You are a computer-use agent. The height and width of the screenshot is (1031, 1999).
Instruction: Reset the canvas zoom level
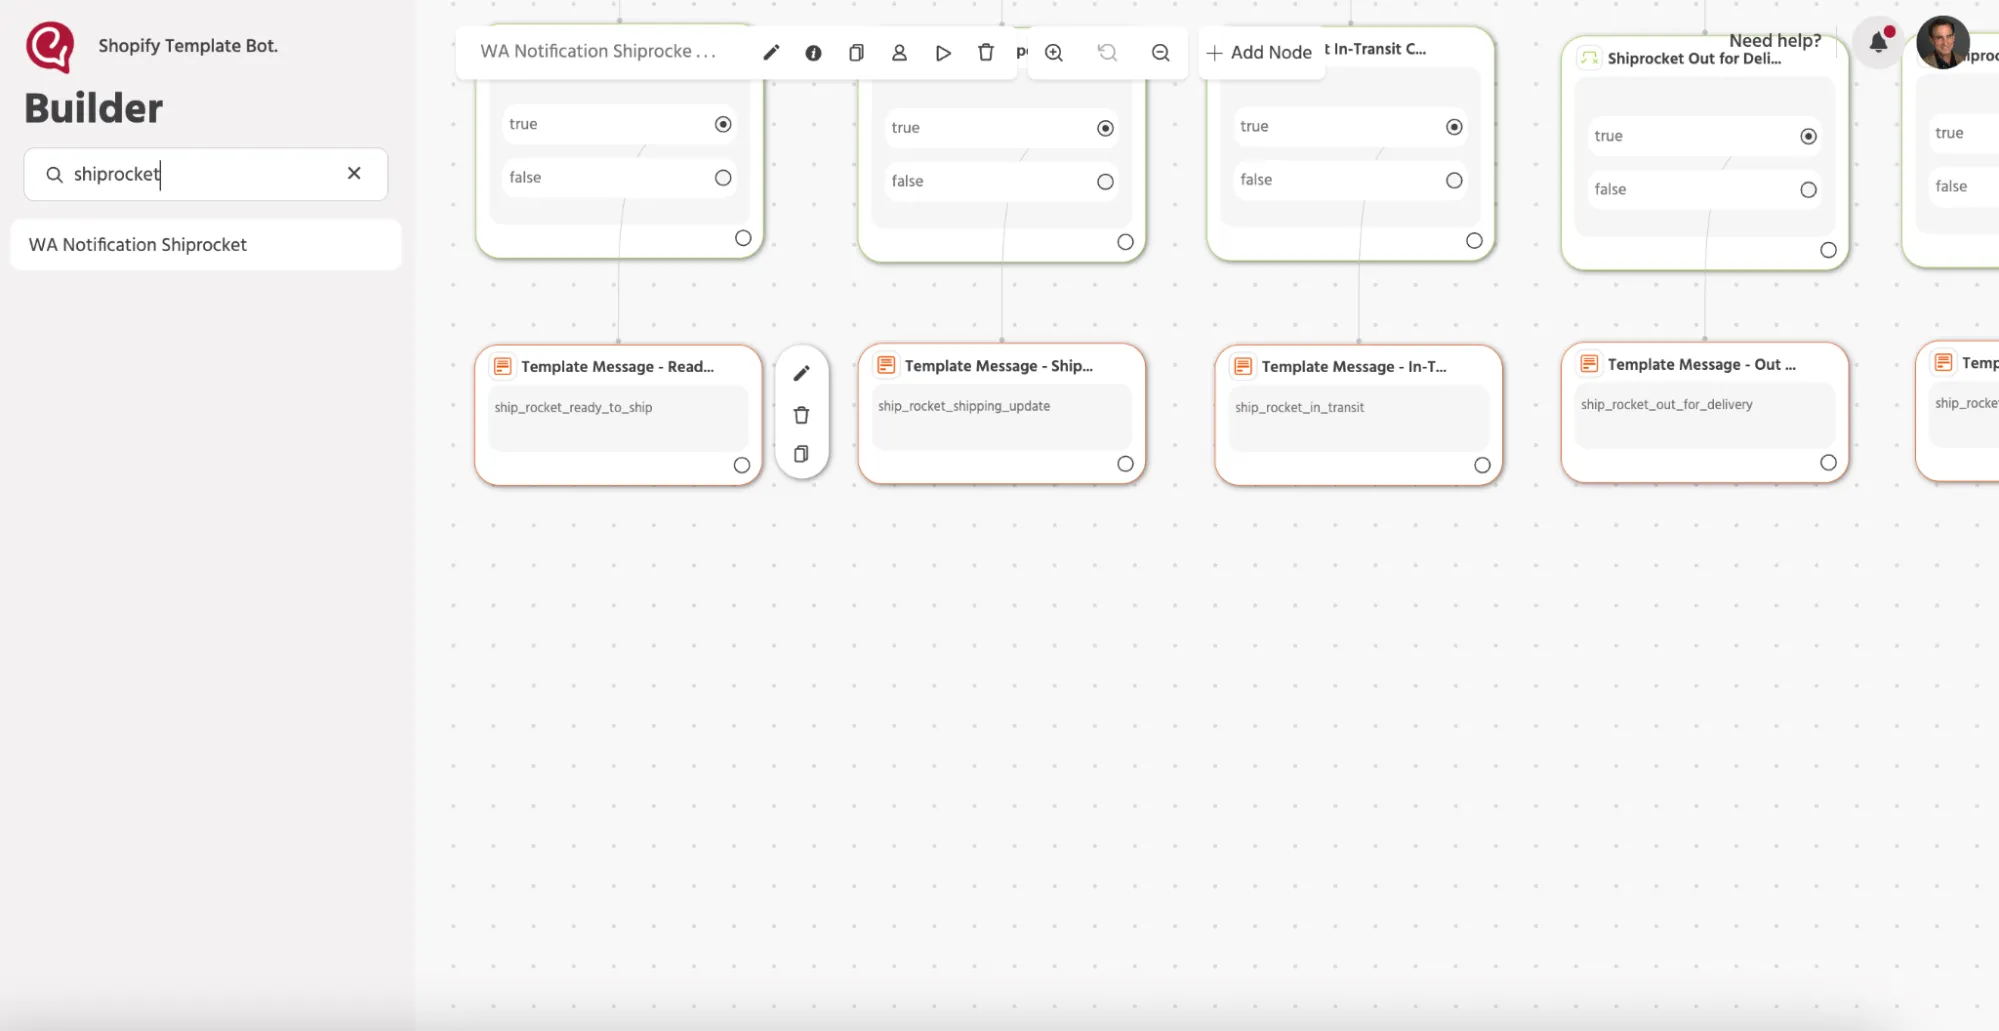(1107, 52)
